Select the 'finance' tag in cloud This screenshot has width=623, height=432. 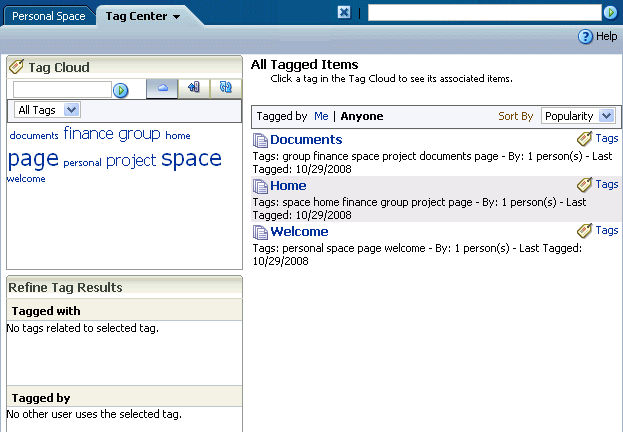coord(89,134)
